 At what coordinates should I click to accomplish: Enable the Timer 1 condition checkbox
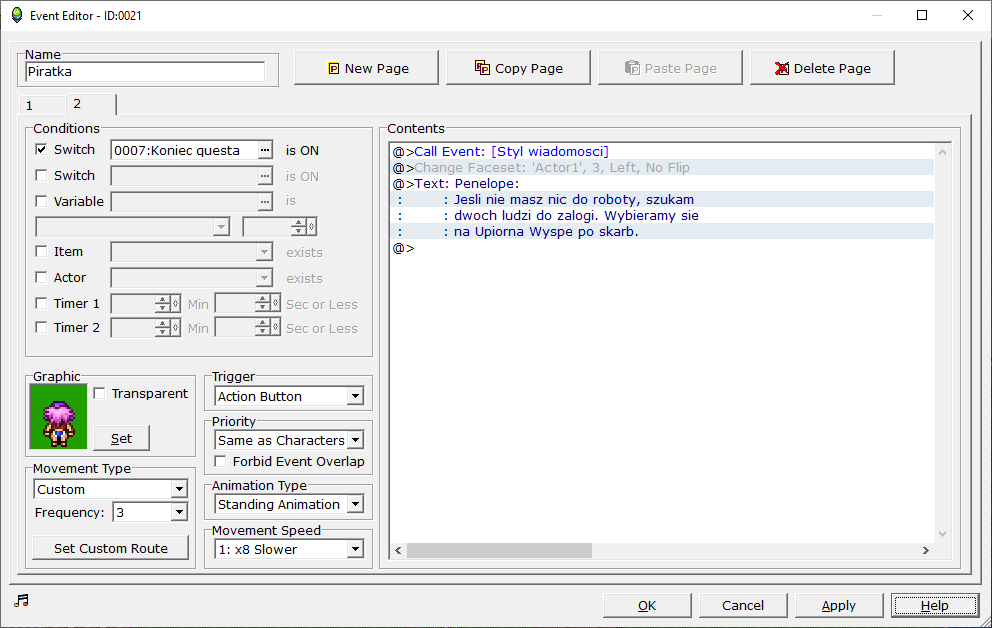point(41,303)
